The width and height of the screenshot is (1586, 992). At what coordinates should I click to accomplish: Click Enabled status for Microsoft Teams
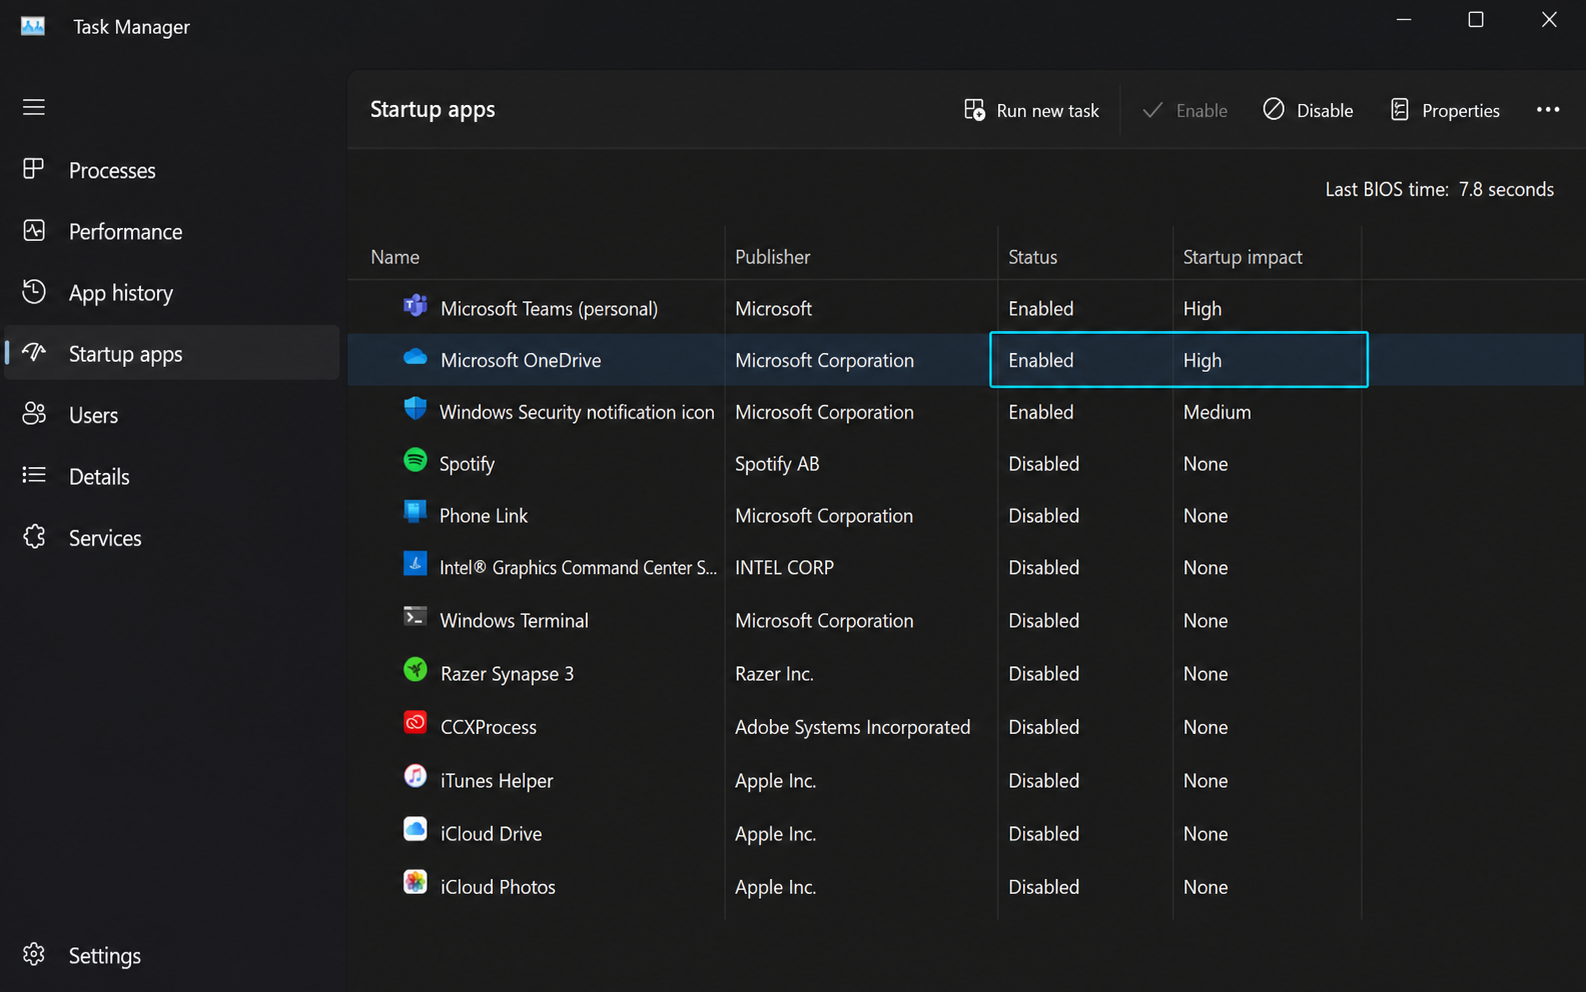(x=1041, y=309)
